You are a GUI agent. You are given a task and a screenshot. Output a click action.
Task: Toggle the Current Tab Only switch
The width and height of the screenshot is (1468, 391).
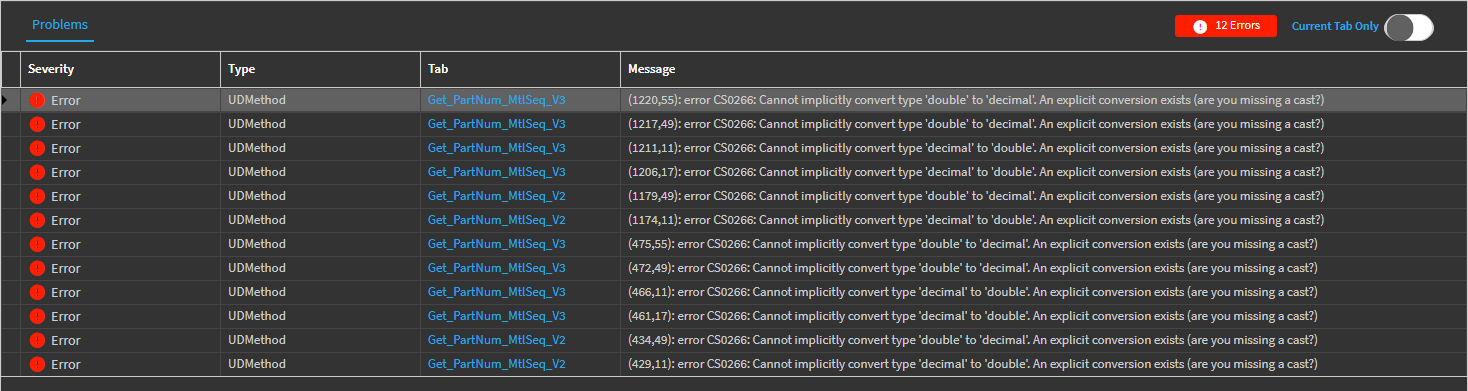click(1408, 27)
